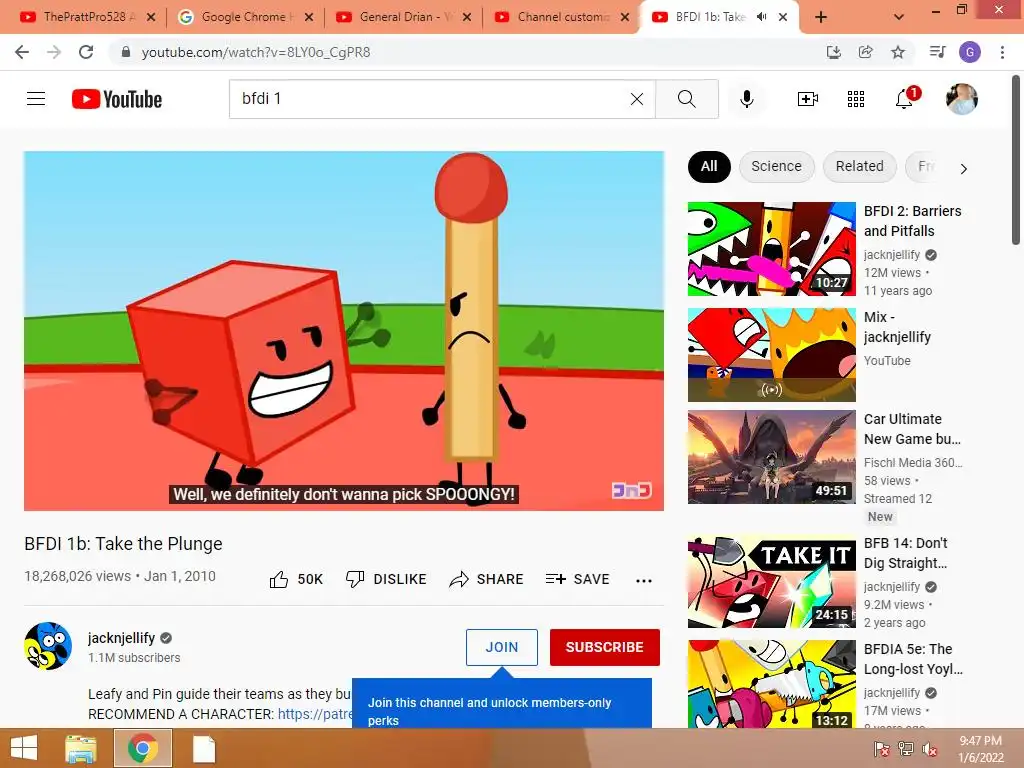1024x768 pixels.
Task: Open the Create video camera icon
Action: coord(807,99)
